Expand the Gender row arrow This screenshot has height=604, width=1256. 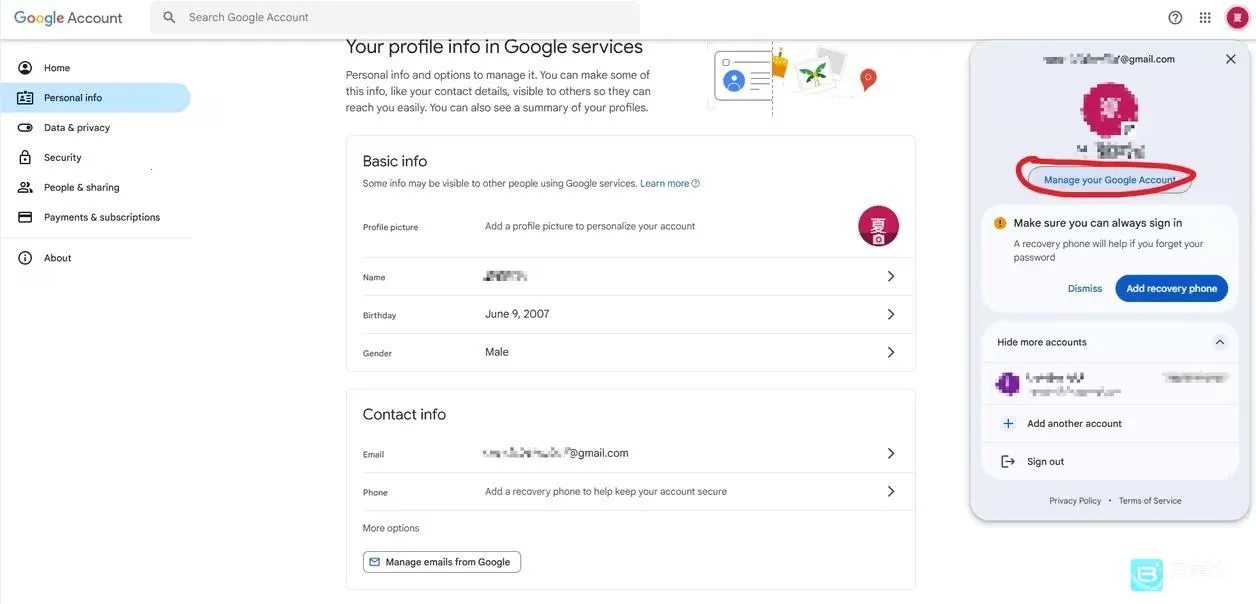click(x=891, y=353)
